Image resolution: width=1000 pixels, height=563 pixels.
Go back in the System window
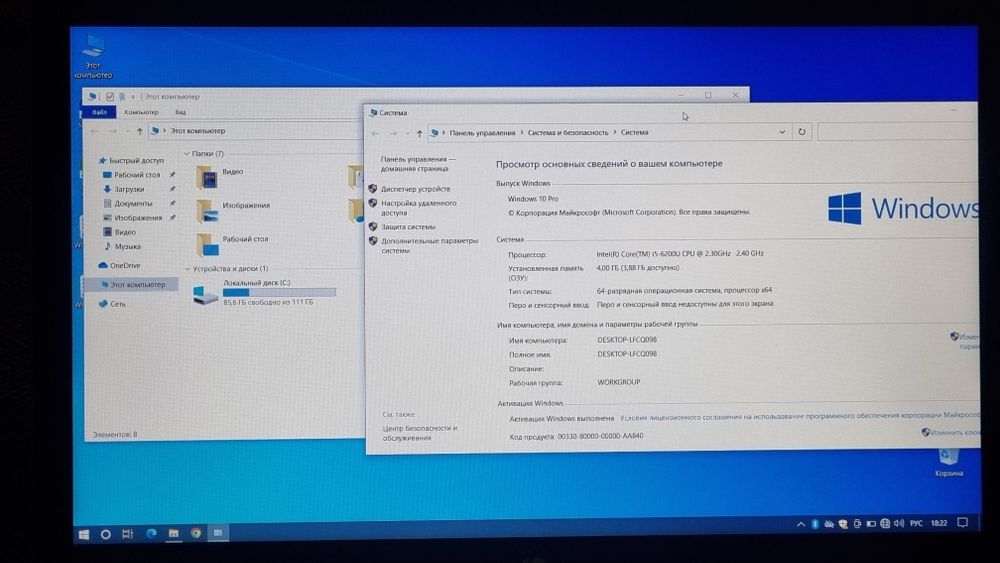[376, 133]
